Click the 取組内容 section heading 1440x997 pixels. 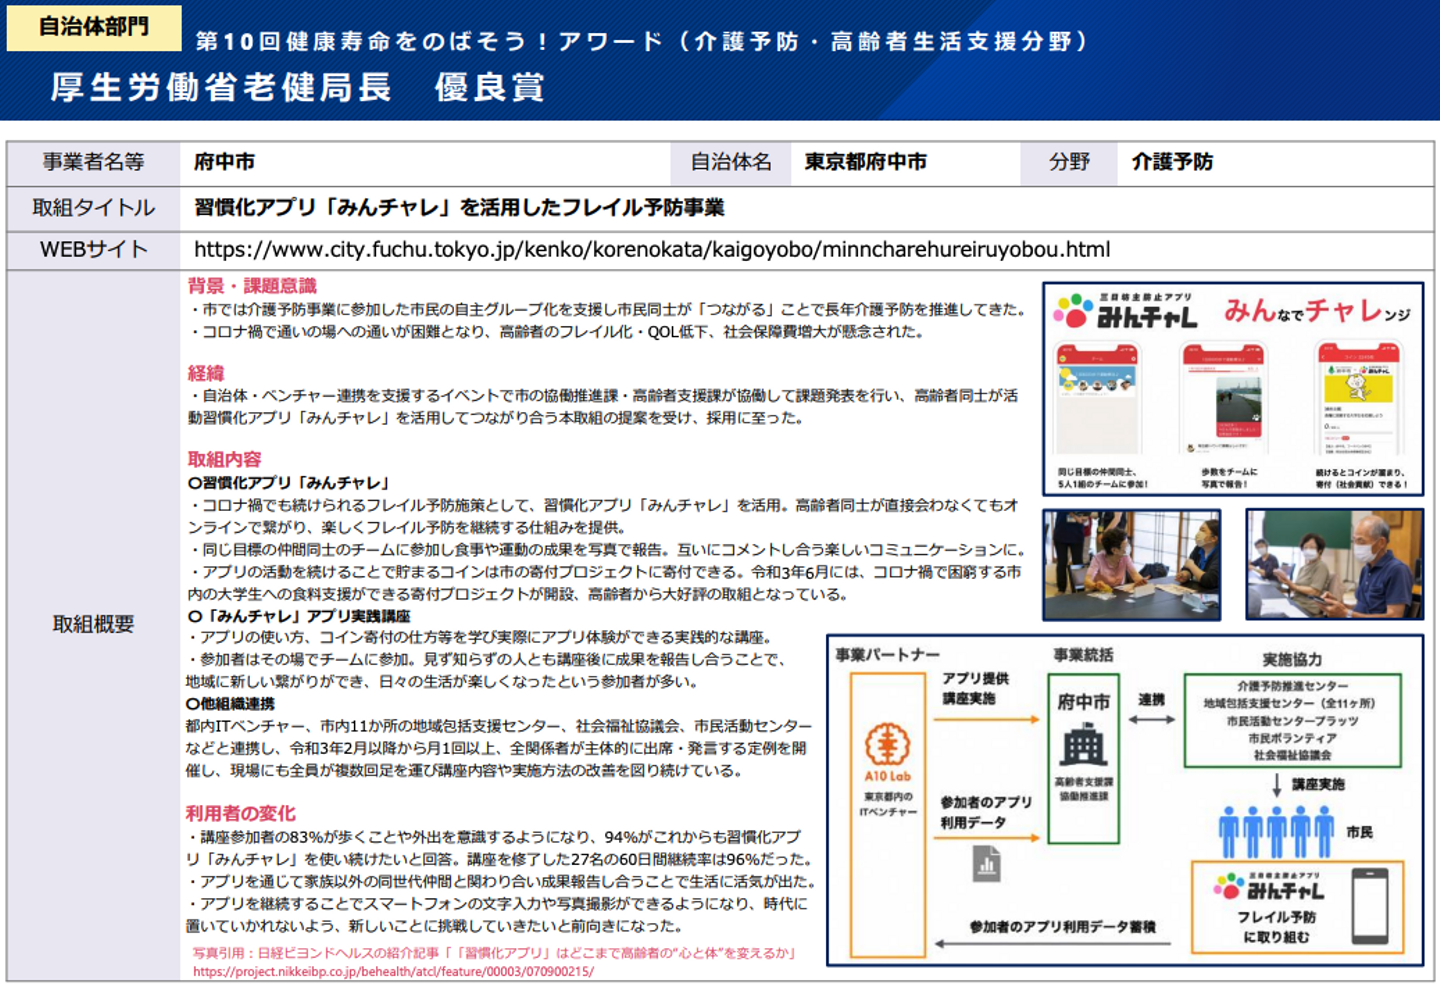(x=225, y=460)
